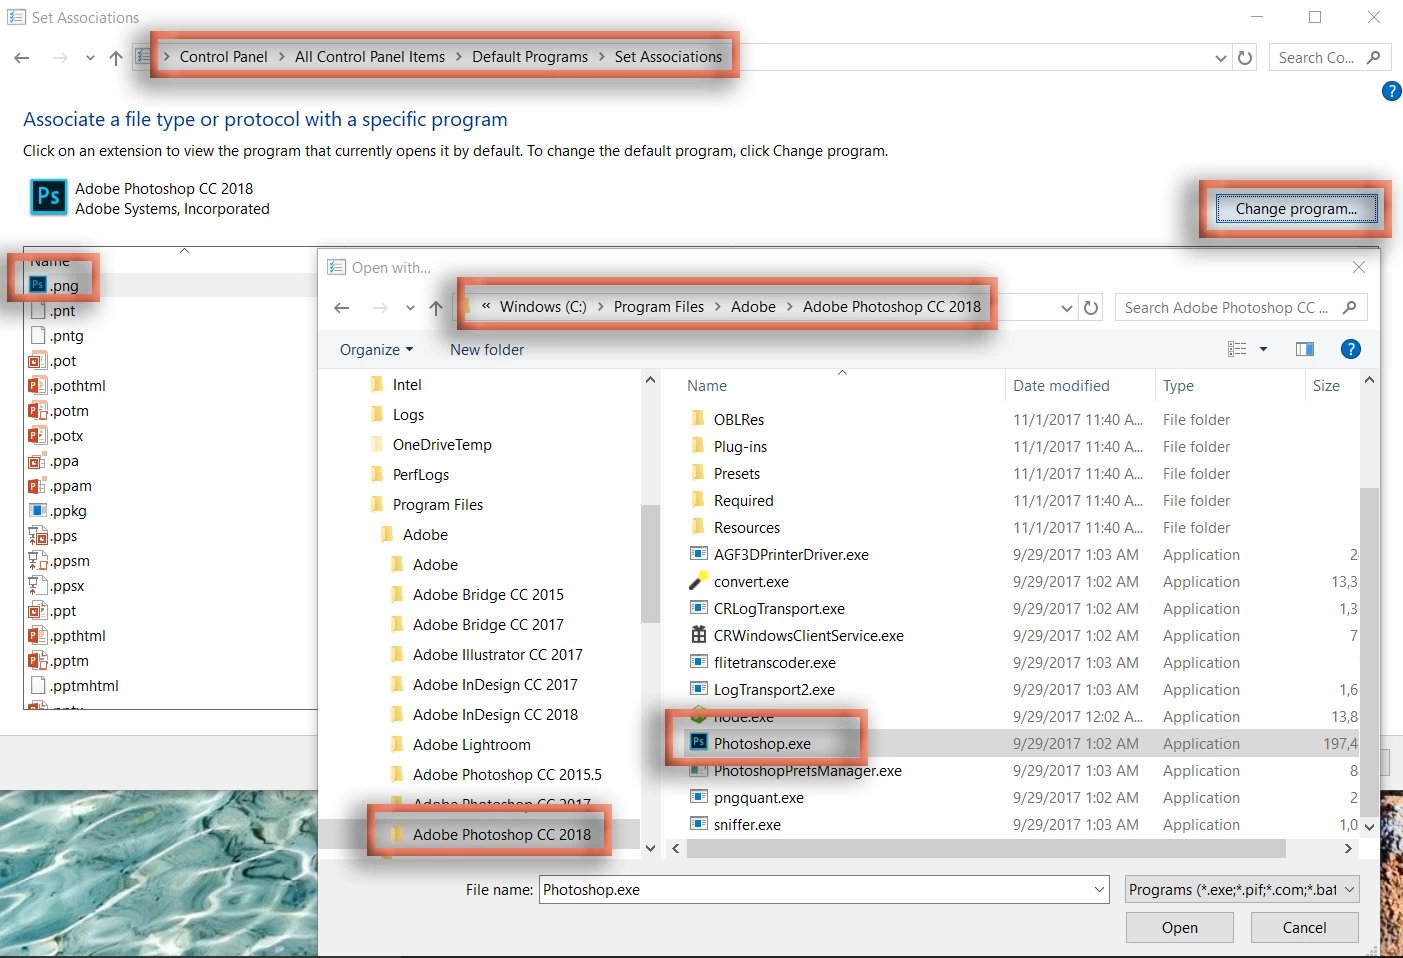Open the Resources folder row

(x=746, y=527)
